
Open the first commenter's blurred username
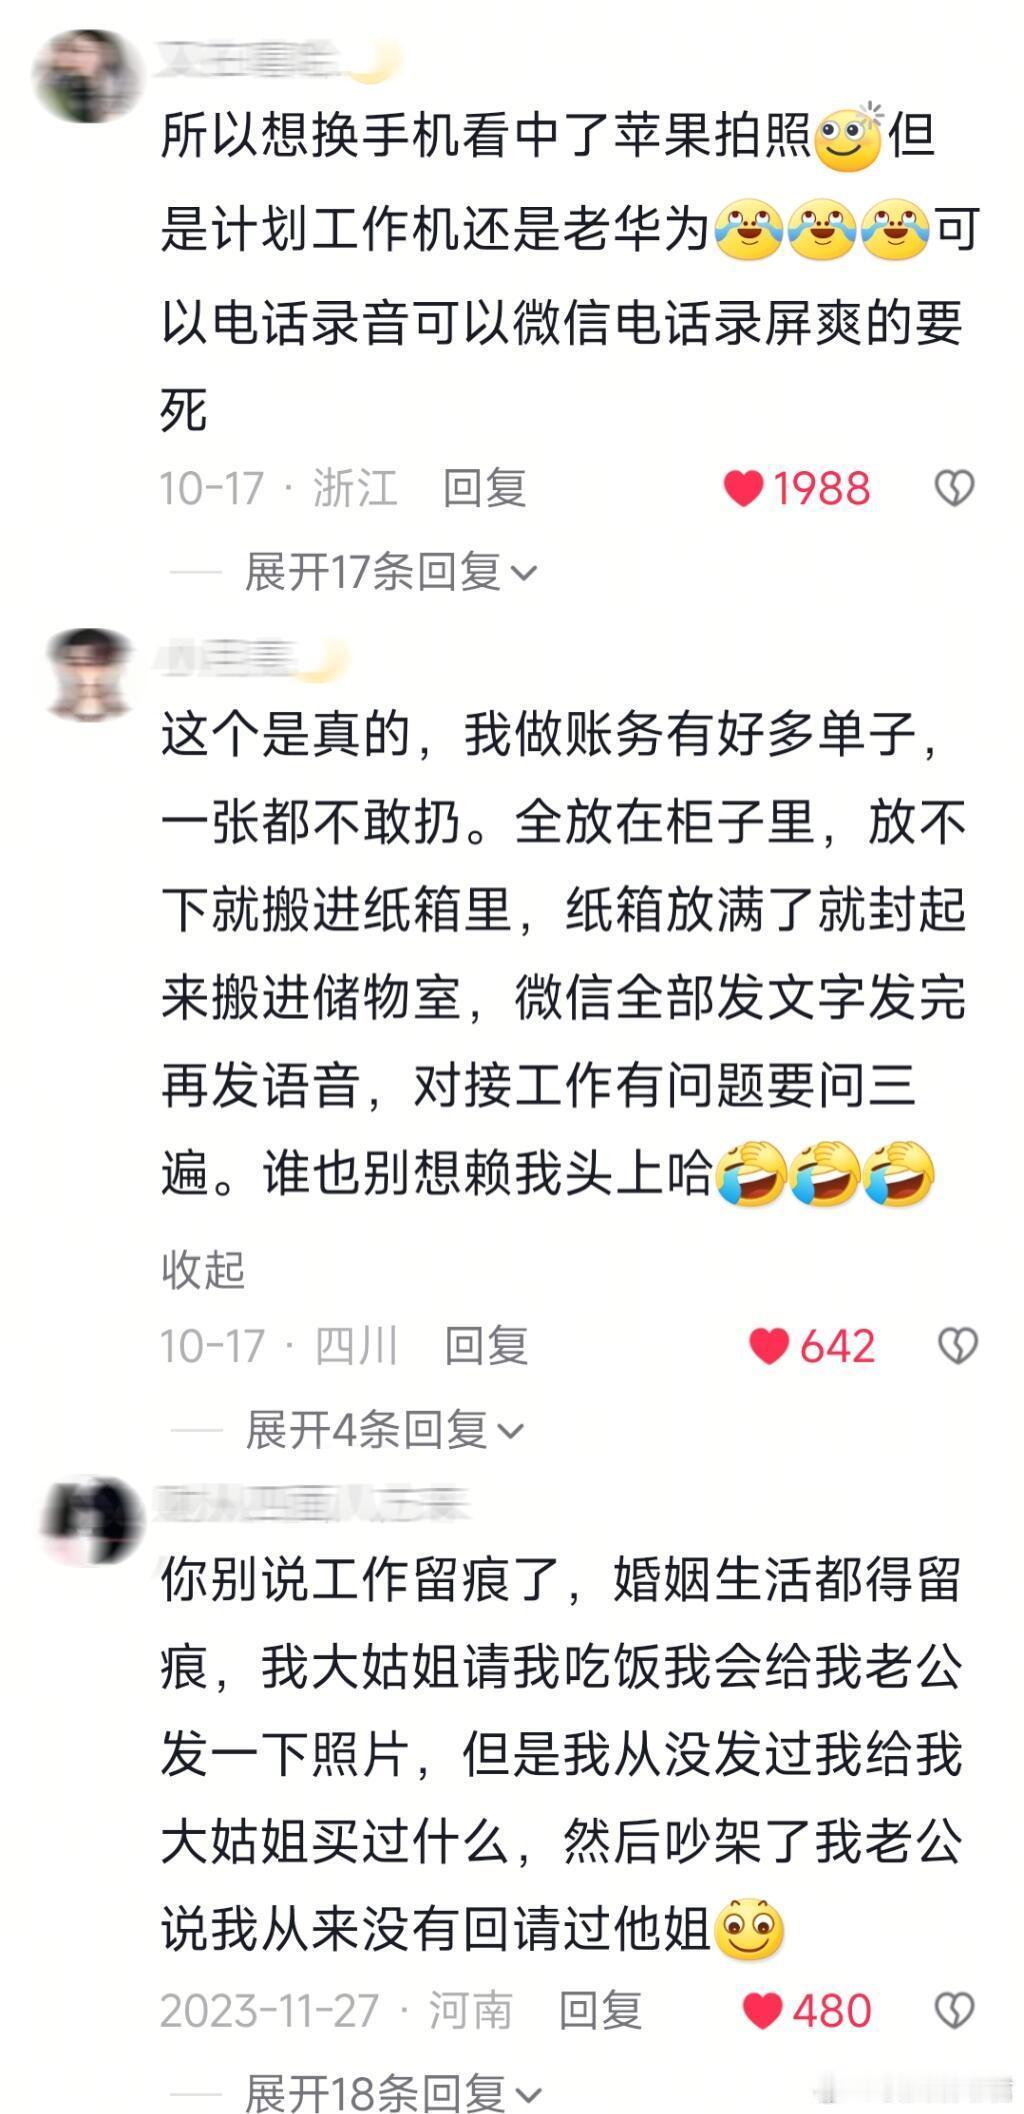coord(275,58)
